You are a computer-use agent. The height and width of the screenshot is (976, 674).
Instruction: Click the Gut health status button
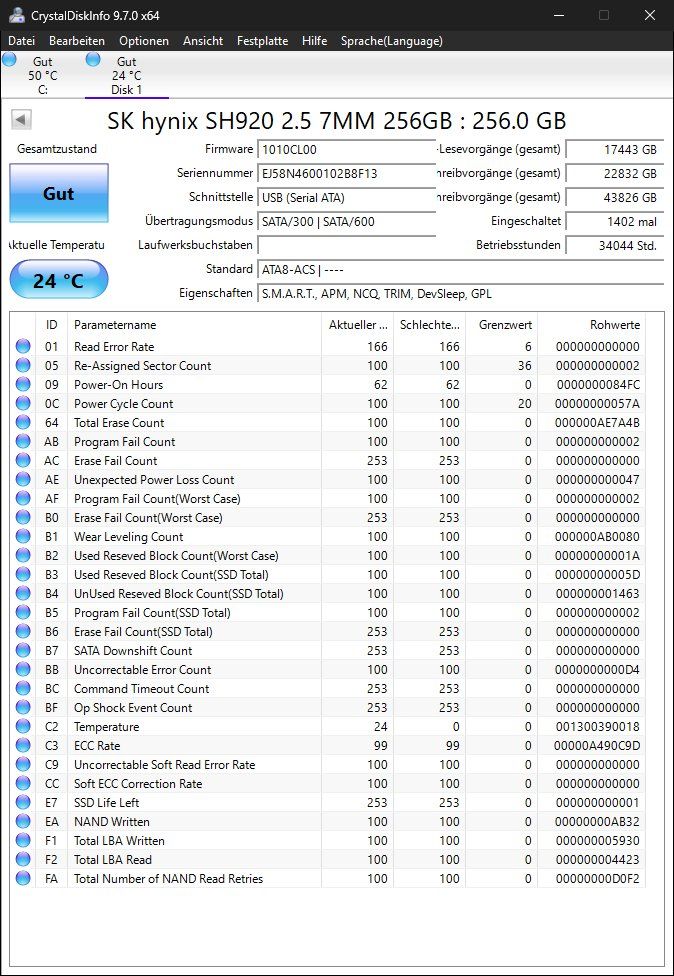[x=59, y=194]
